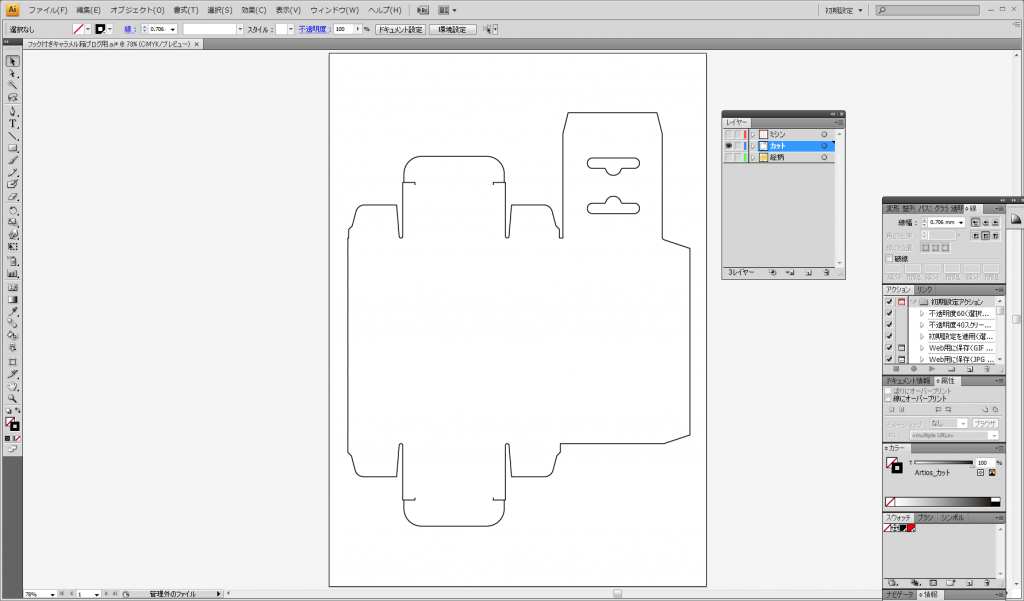Viewport: 1024px width, 601px height.
Task: Hide the カット layer
Action: click(x=728, y=145)
